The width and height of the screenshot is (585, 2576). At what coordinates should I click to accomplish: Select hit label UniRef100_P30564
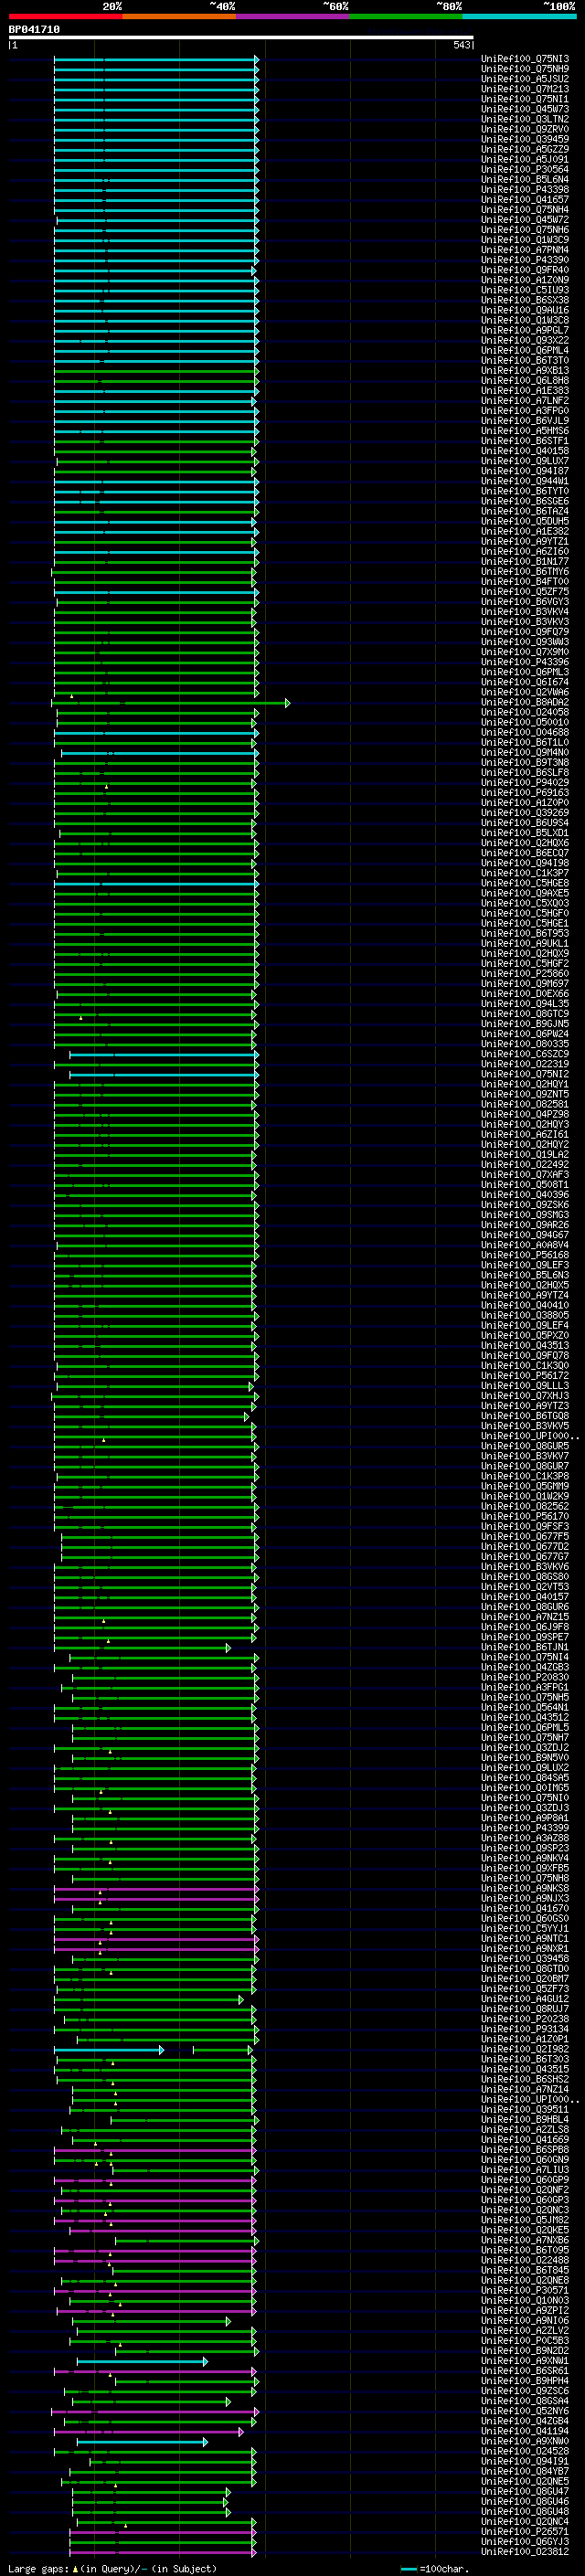pyautogui.click(x=524, y=169)
